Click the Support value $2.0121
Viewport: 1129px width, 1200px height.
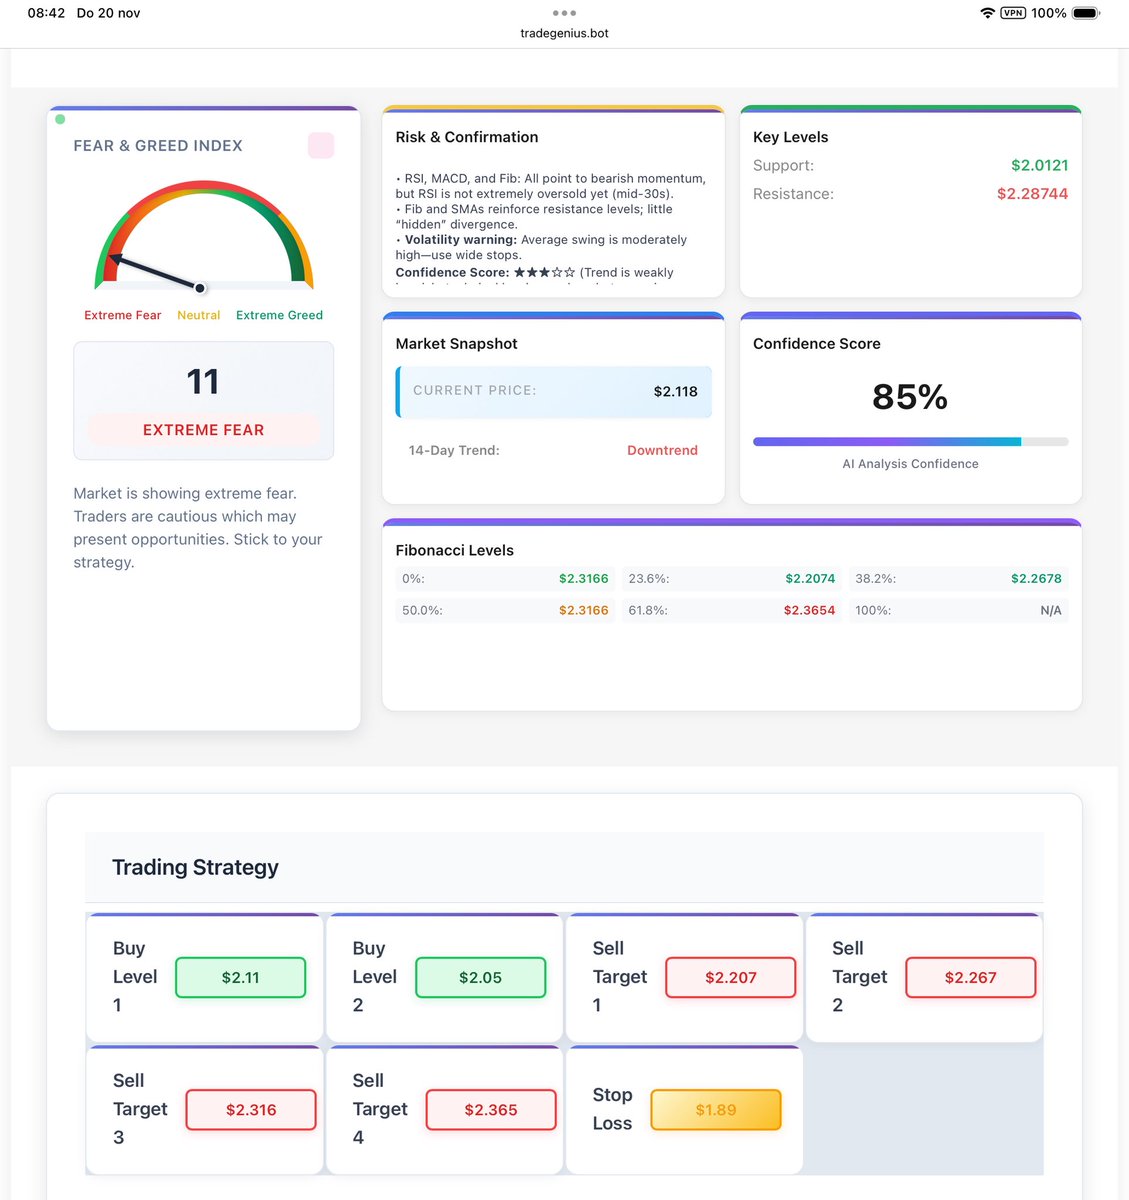coord(1039,165)
